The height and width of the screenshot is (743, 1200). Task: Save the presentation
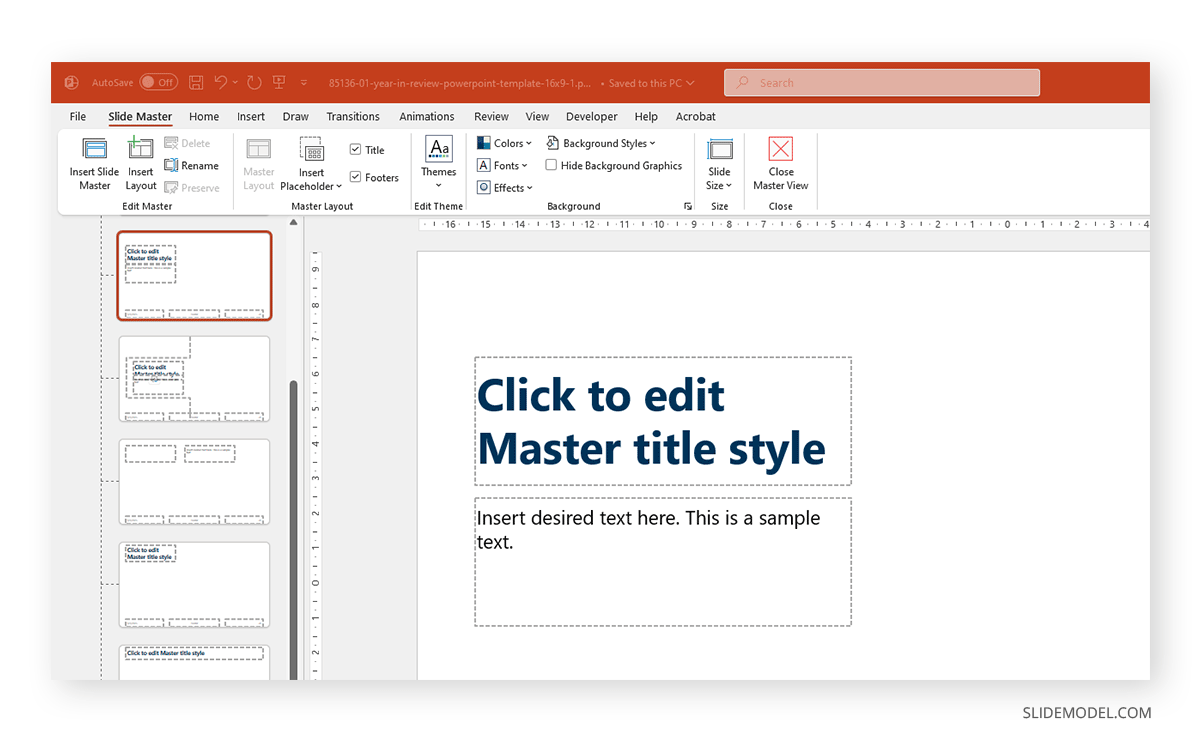point(196,82)
